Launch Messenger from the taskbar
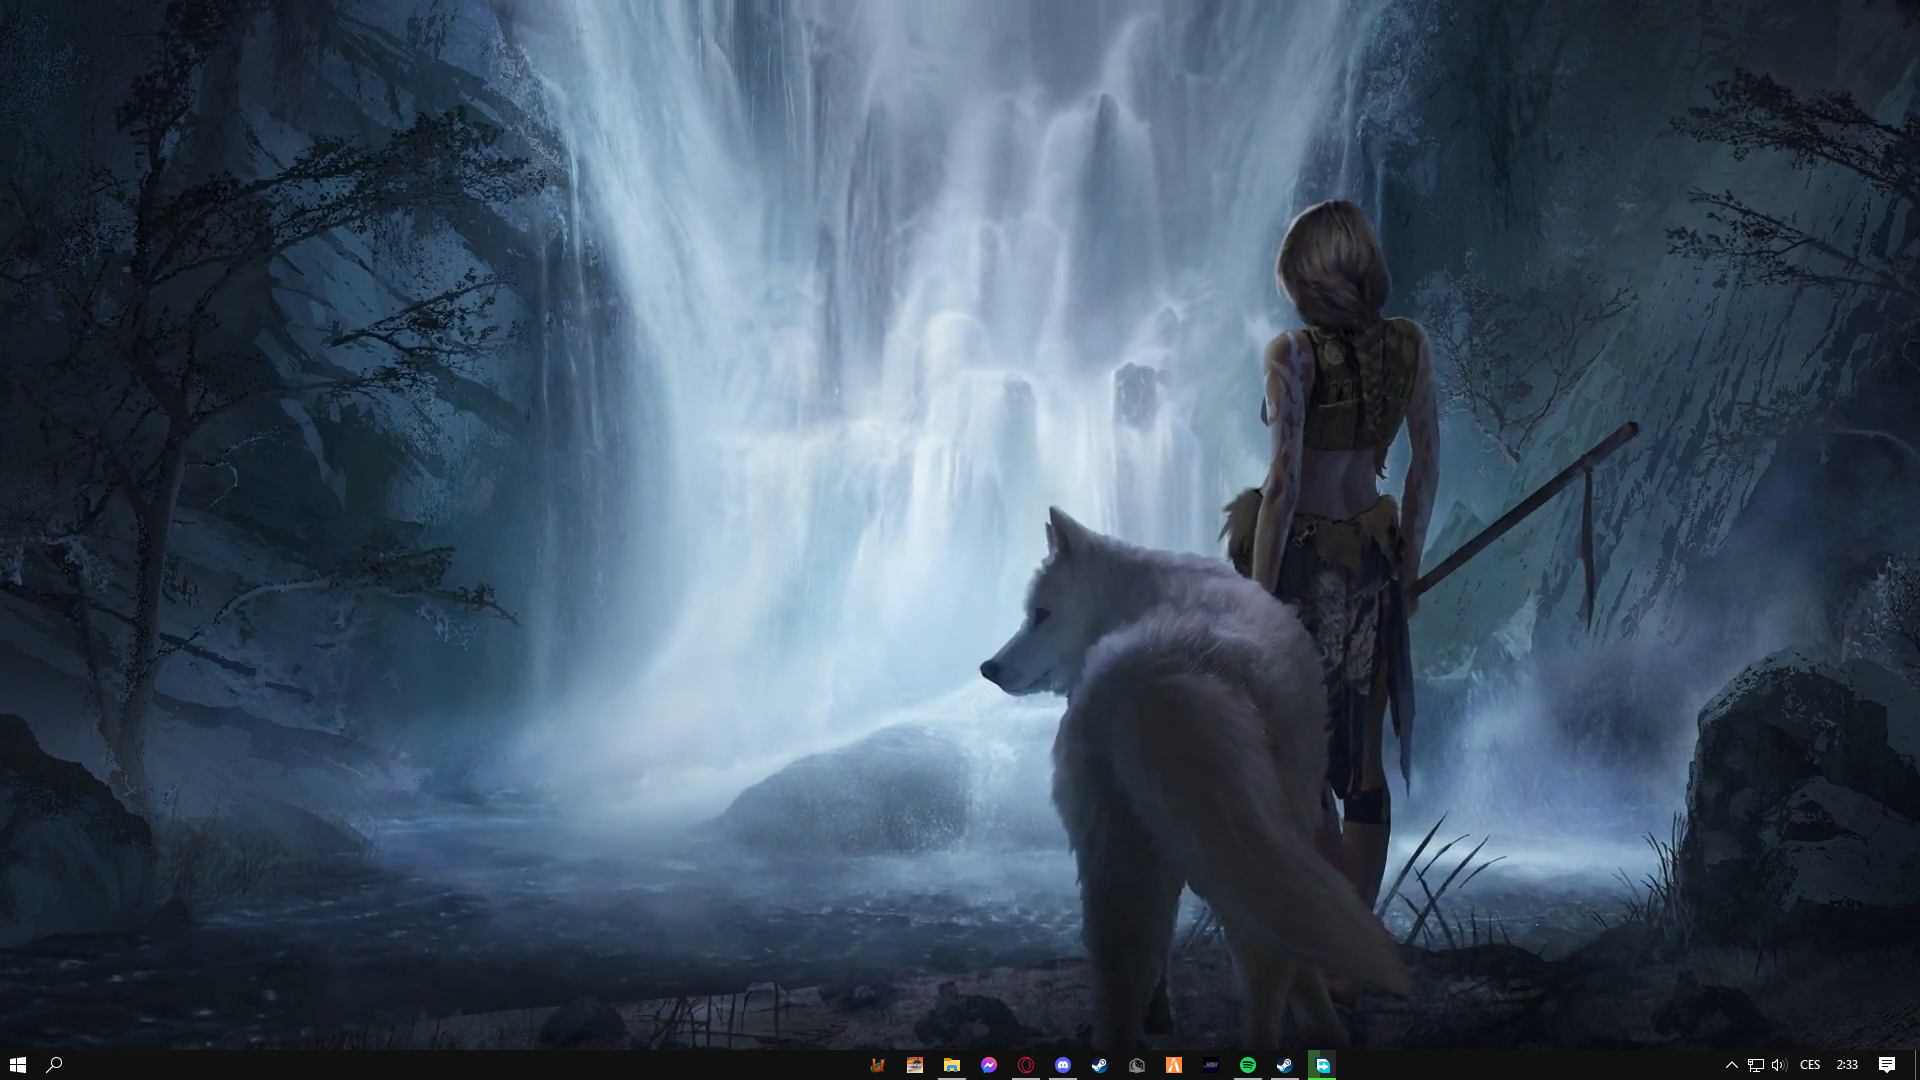The image size is (1920, 1080). tap(989, 1065)
